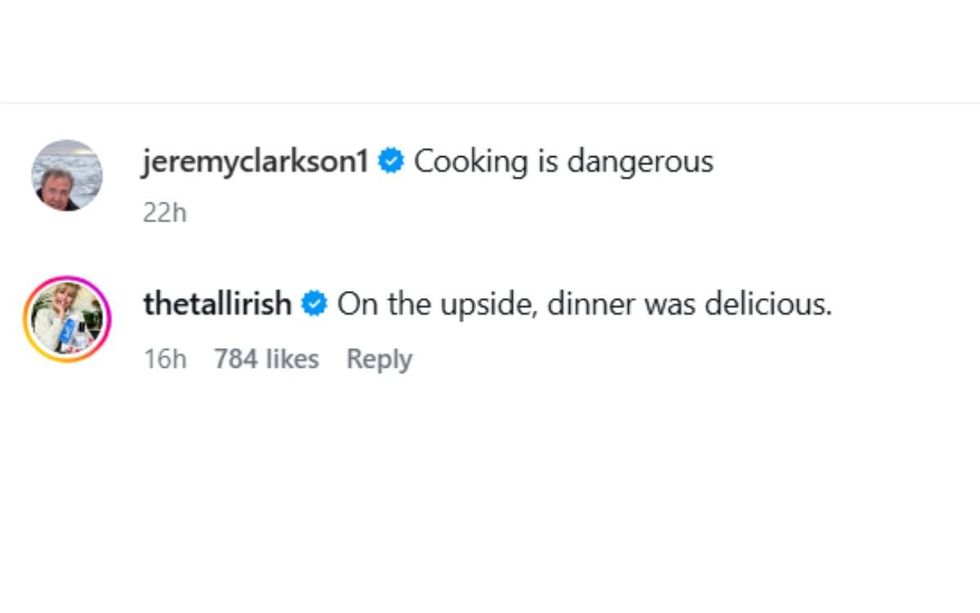
Task: Click the blue checkmark beside jeremyclarkson1
Action: click(391, 161)
